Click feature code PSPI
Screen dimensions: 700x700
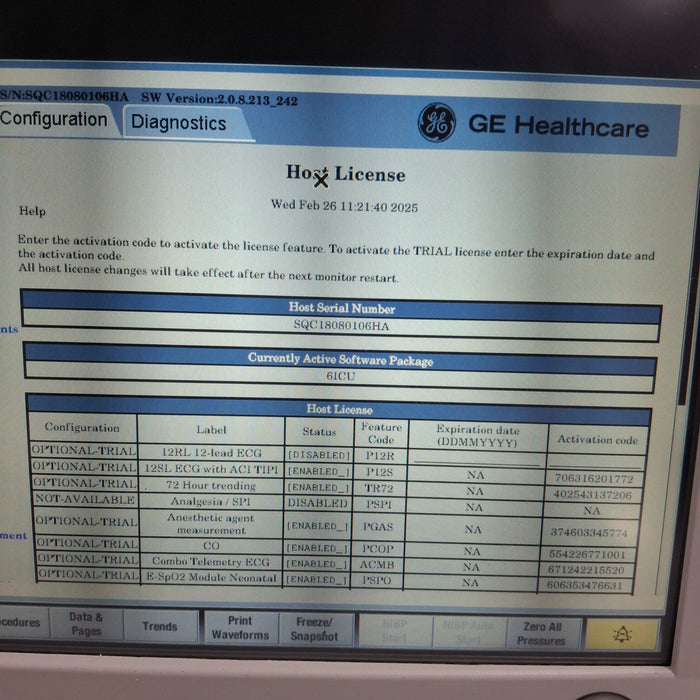[x=379, y=504]
